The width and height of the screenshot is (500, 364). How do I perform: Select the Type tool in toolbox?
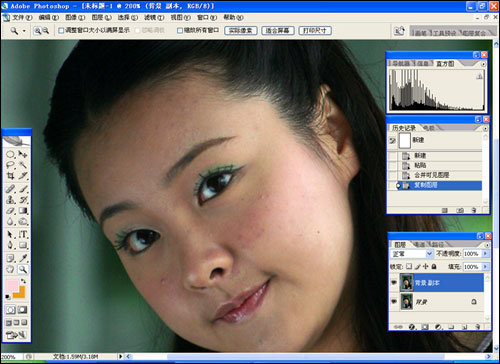click(x=23, y=234)
